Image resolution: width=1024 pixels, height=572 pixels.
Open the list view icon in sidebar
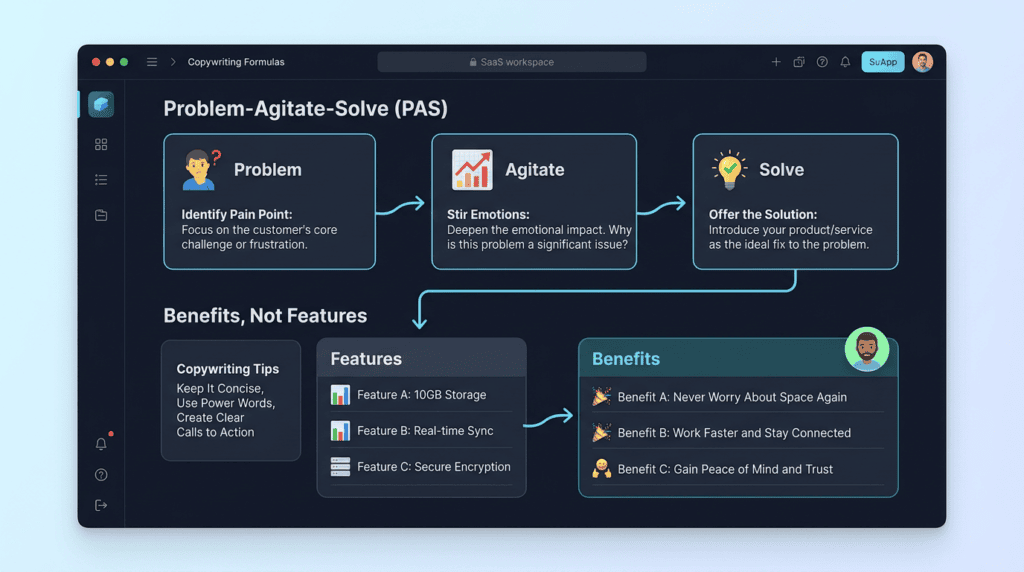(x=101, y=180)
